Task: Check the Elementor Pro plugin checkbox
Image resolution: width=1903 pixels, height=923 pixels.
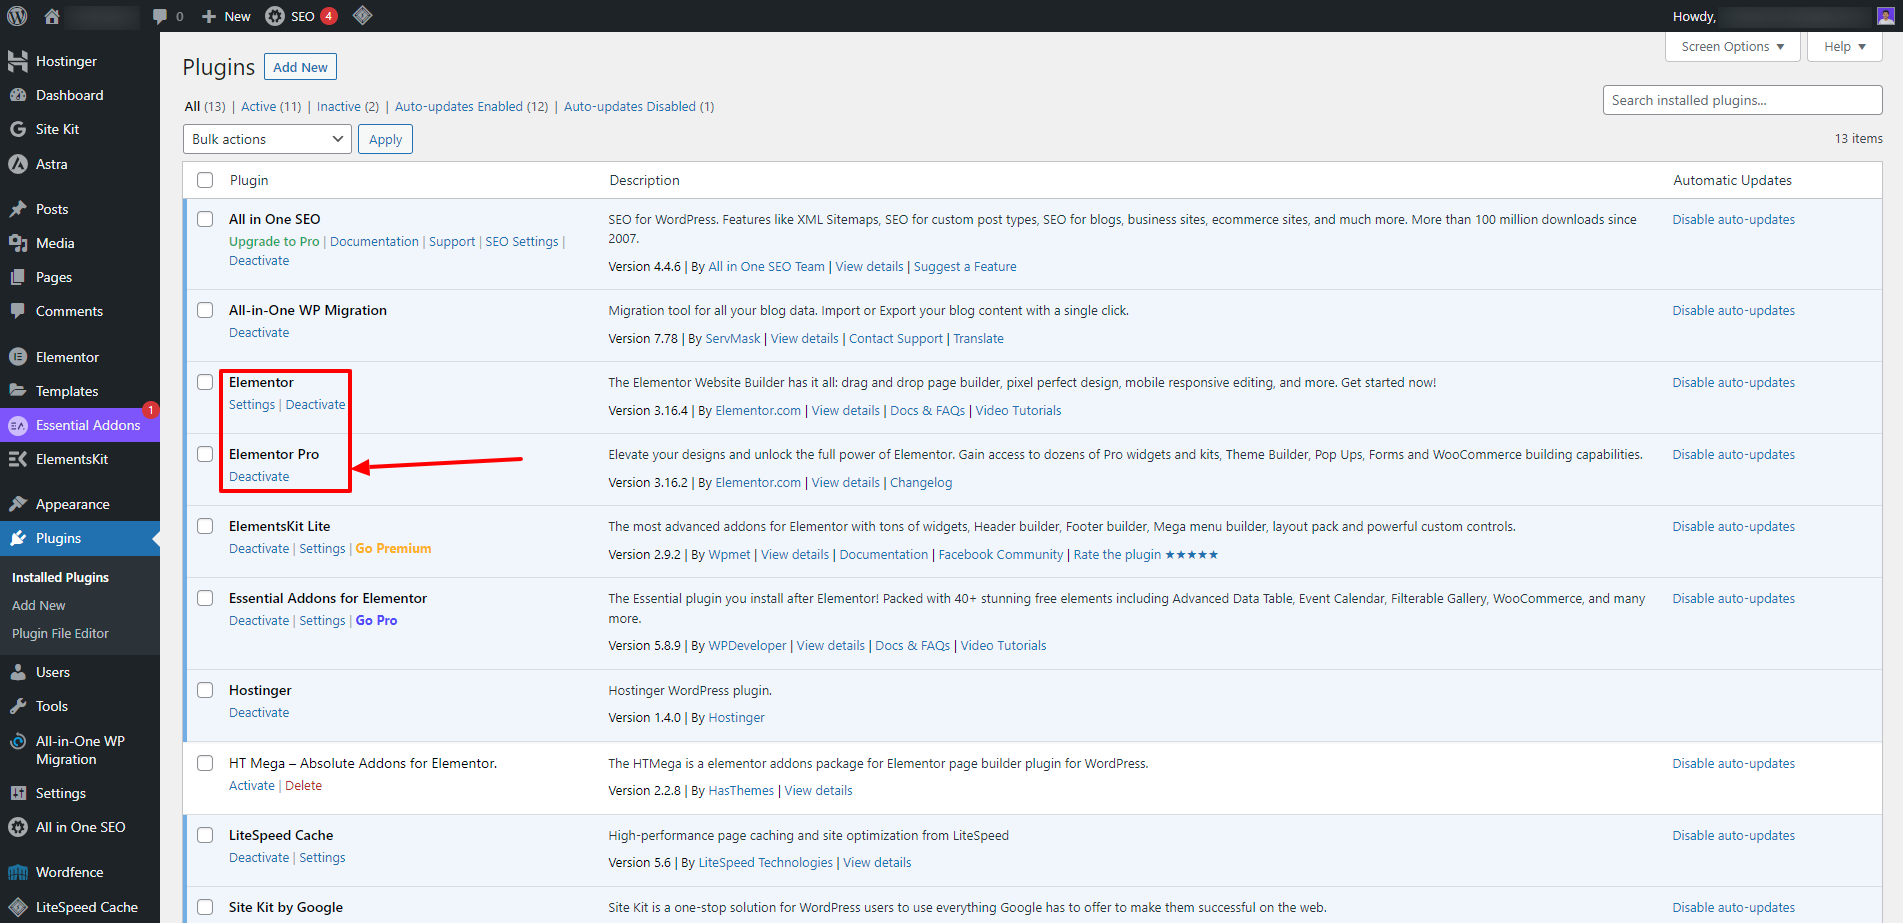Action: click(x=205, y=454)
